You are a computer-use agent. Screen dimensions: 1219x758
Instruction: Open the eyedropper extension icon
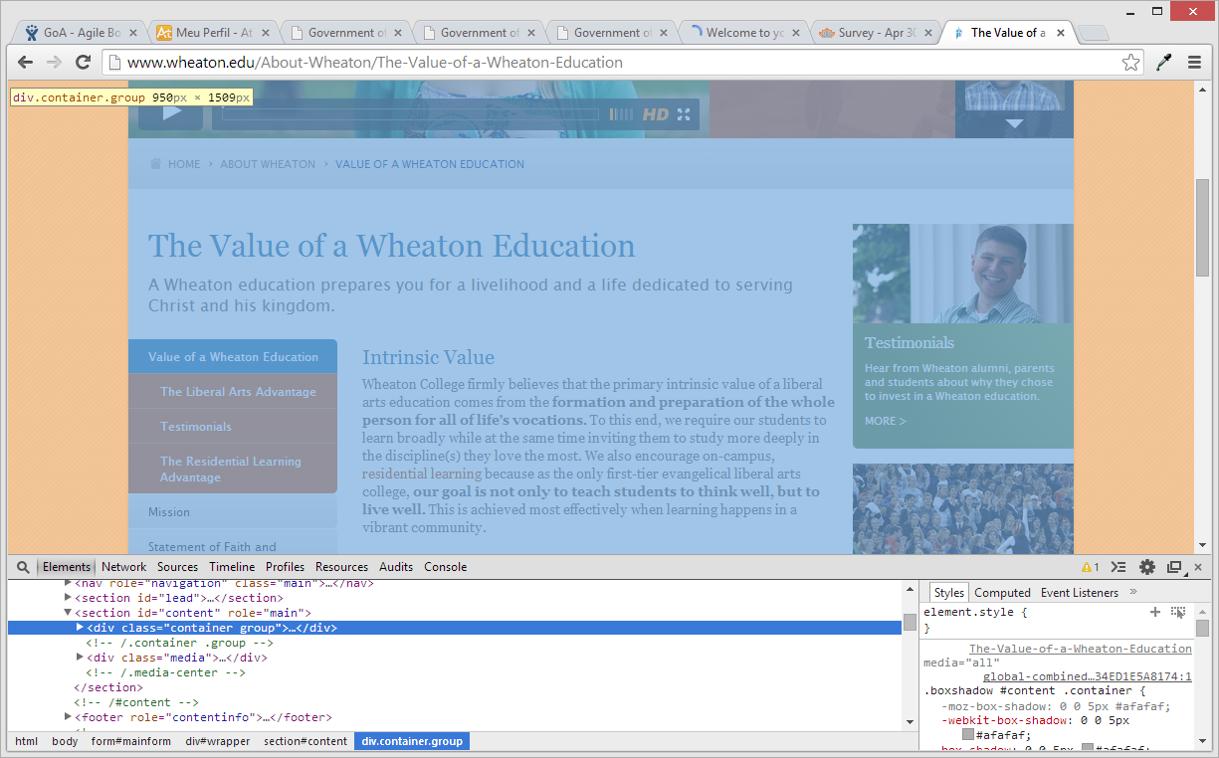click(x=1164, y=62)
